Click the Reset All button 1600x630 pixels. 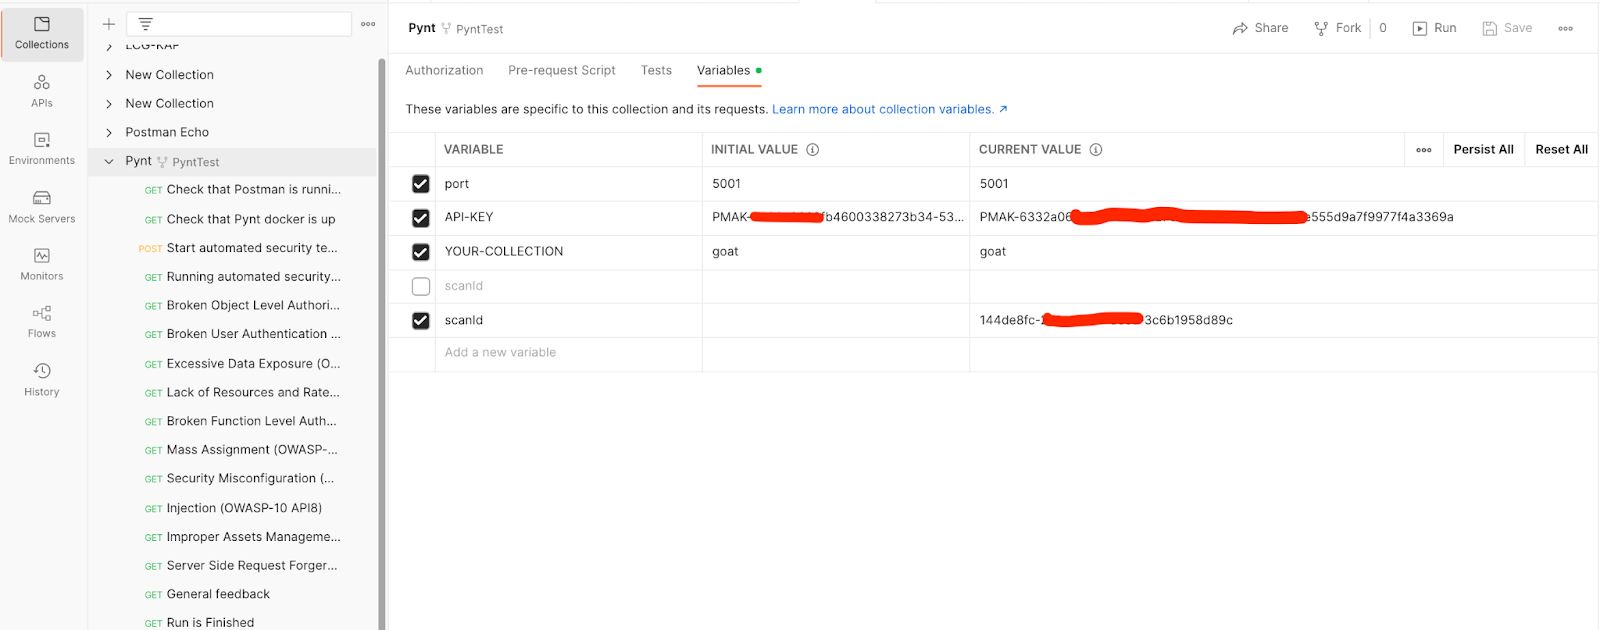[x=1561, y=150]
